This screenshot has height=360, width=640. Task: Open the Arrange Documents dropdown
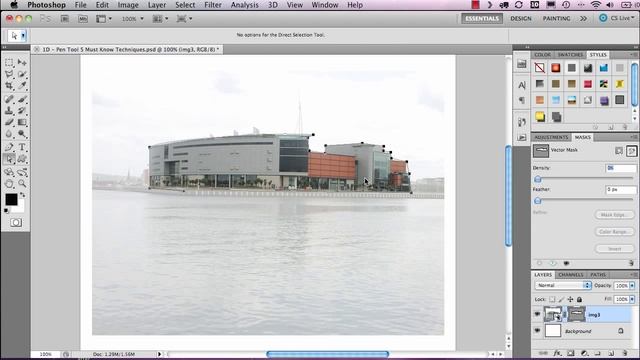click(160, 19)
